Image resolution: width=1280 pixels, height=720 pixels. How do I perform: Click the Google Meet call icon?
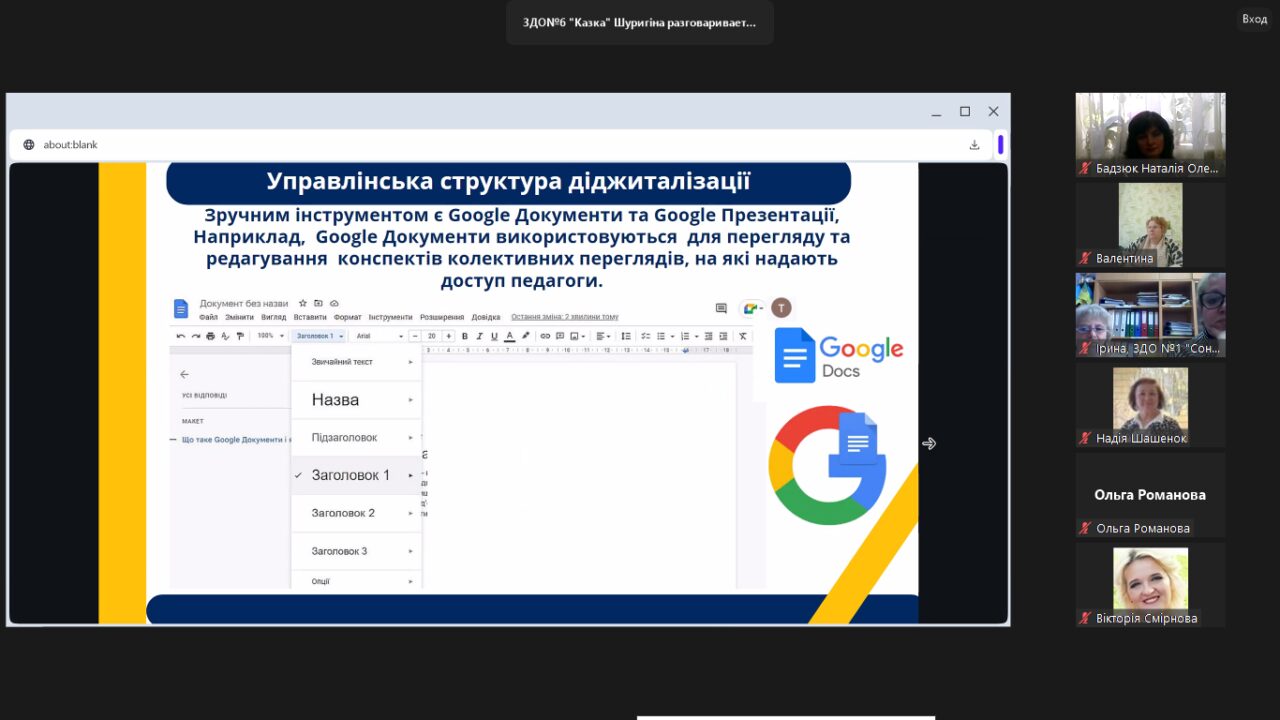752,308
